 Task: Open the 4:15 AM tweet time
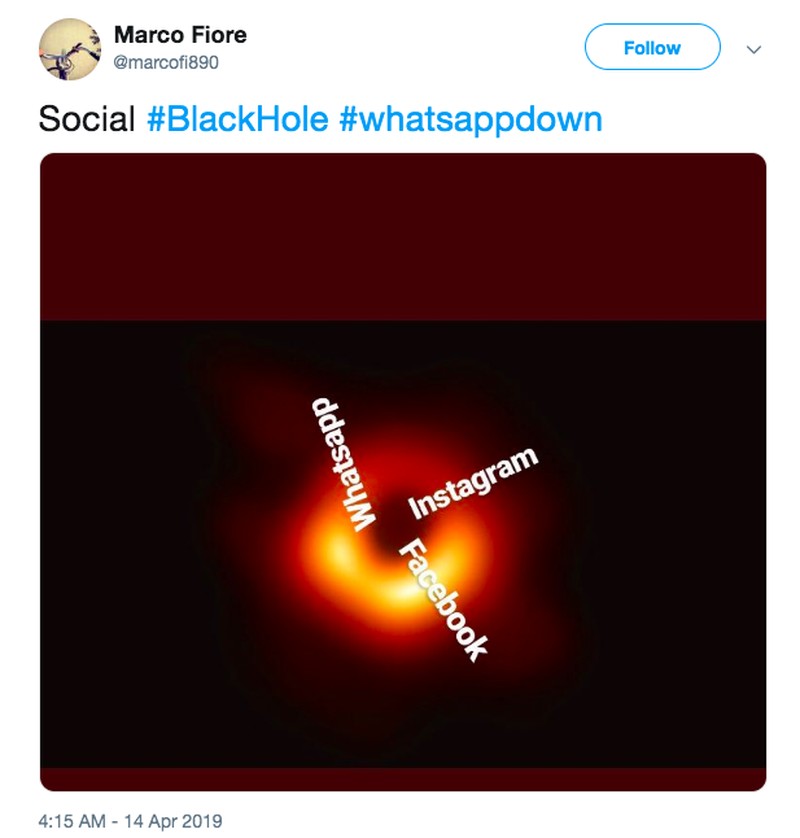(x=71, y=821)
